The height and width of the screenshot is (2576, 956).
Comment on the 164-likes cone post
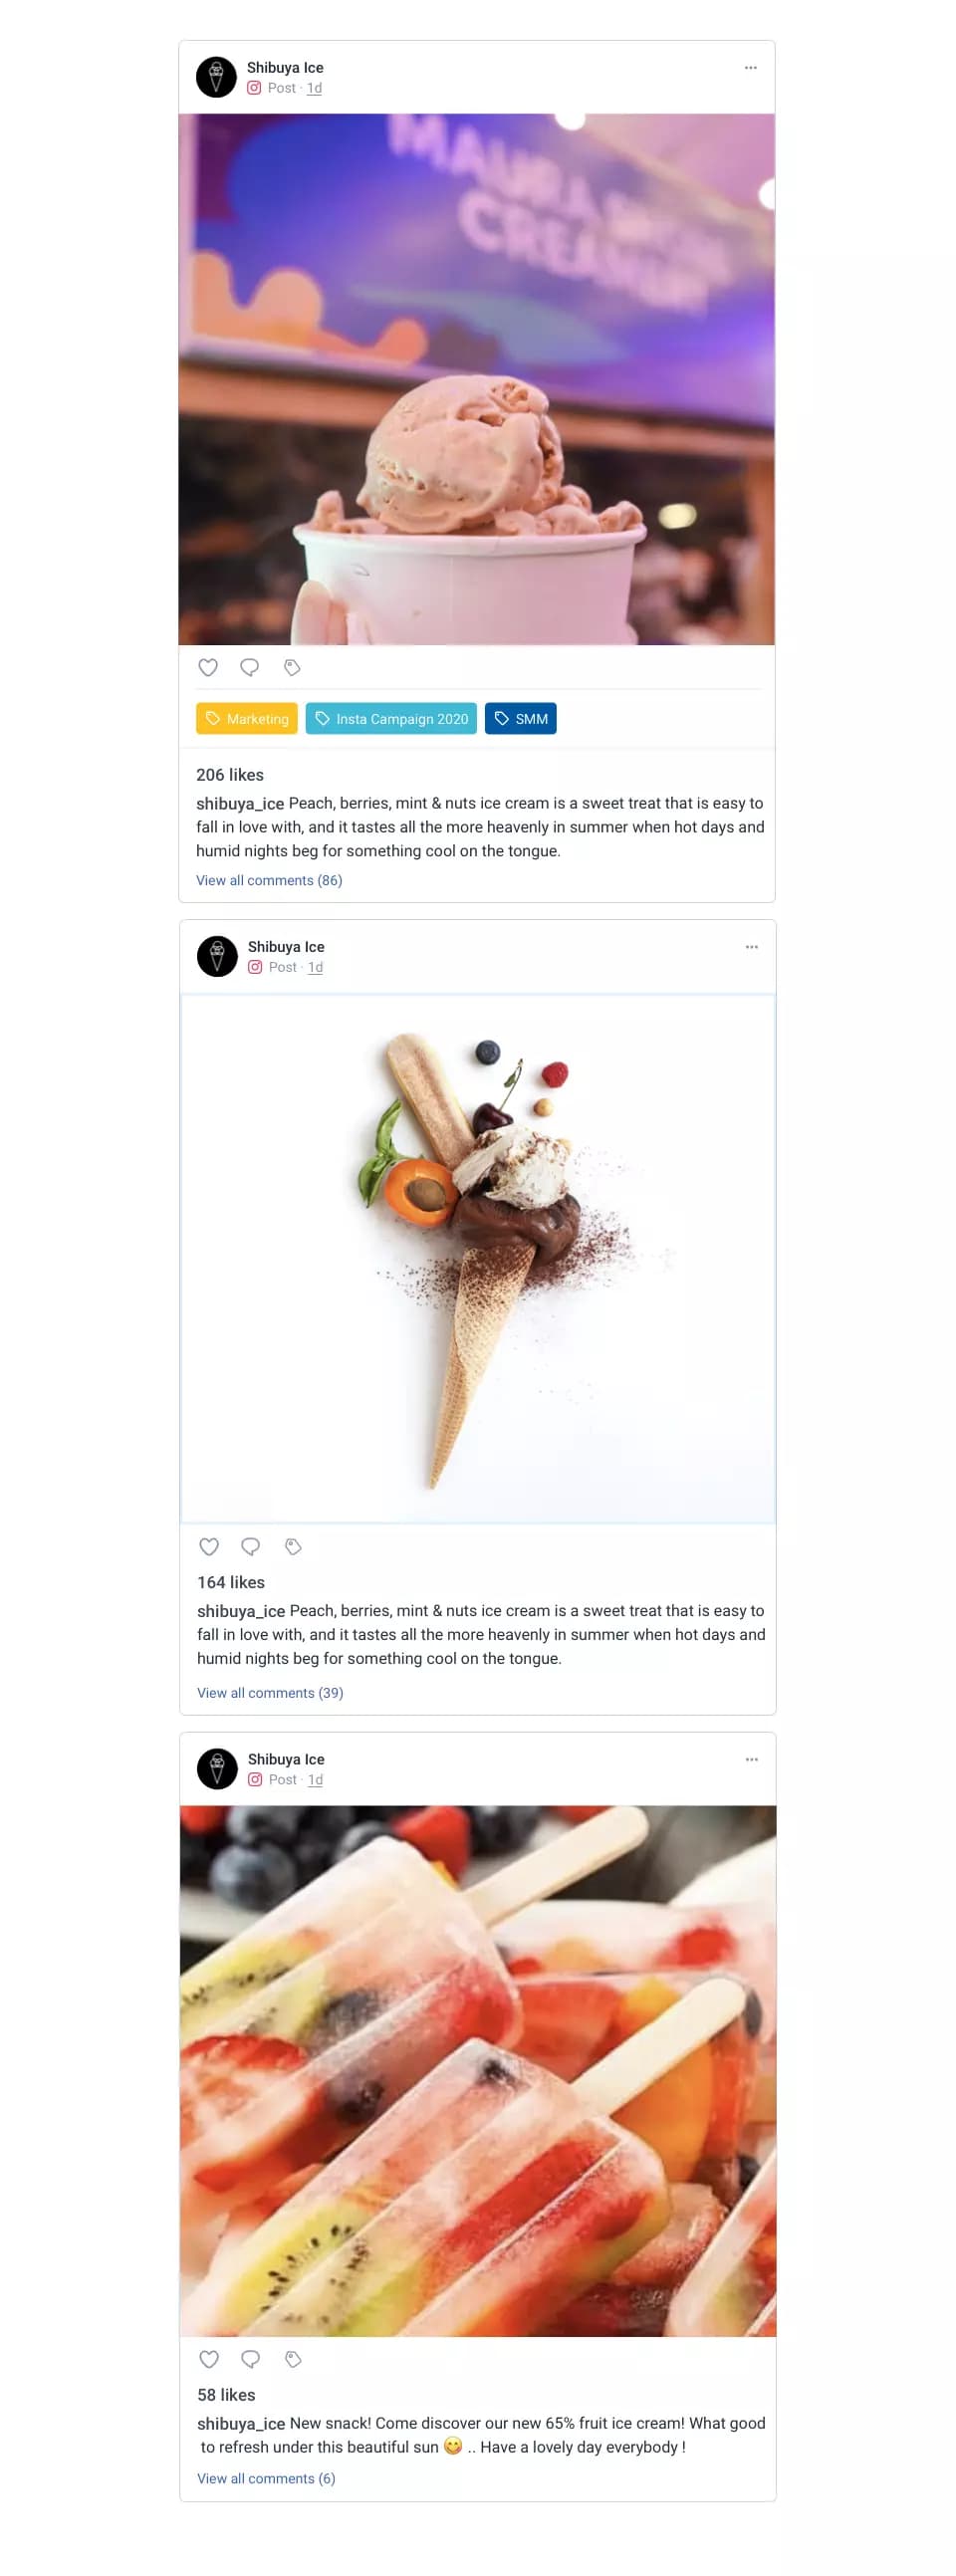coord(251,1546)
